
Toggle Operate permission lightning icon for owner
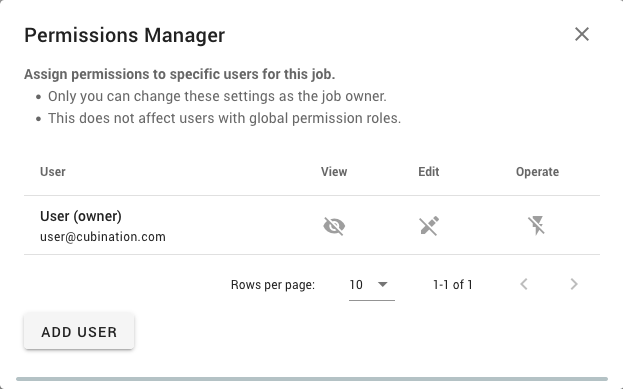coord(536,225)
